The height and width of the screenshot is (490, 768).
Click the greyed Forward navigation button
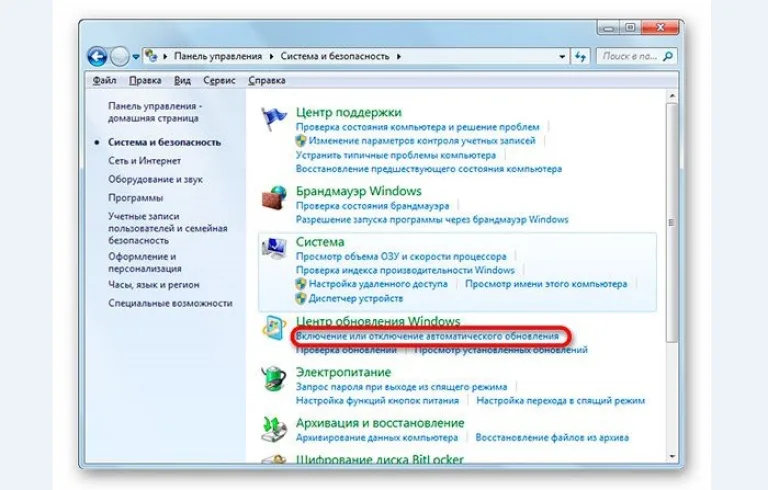pyautogui.click(x=120, y=57)
